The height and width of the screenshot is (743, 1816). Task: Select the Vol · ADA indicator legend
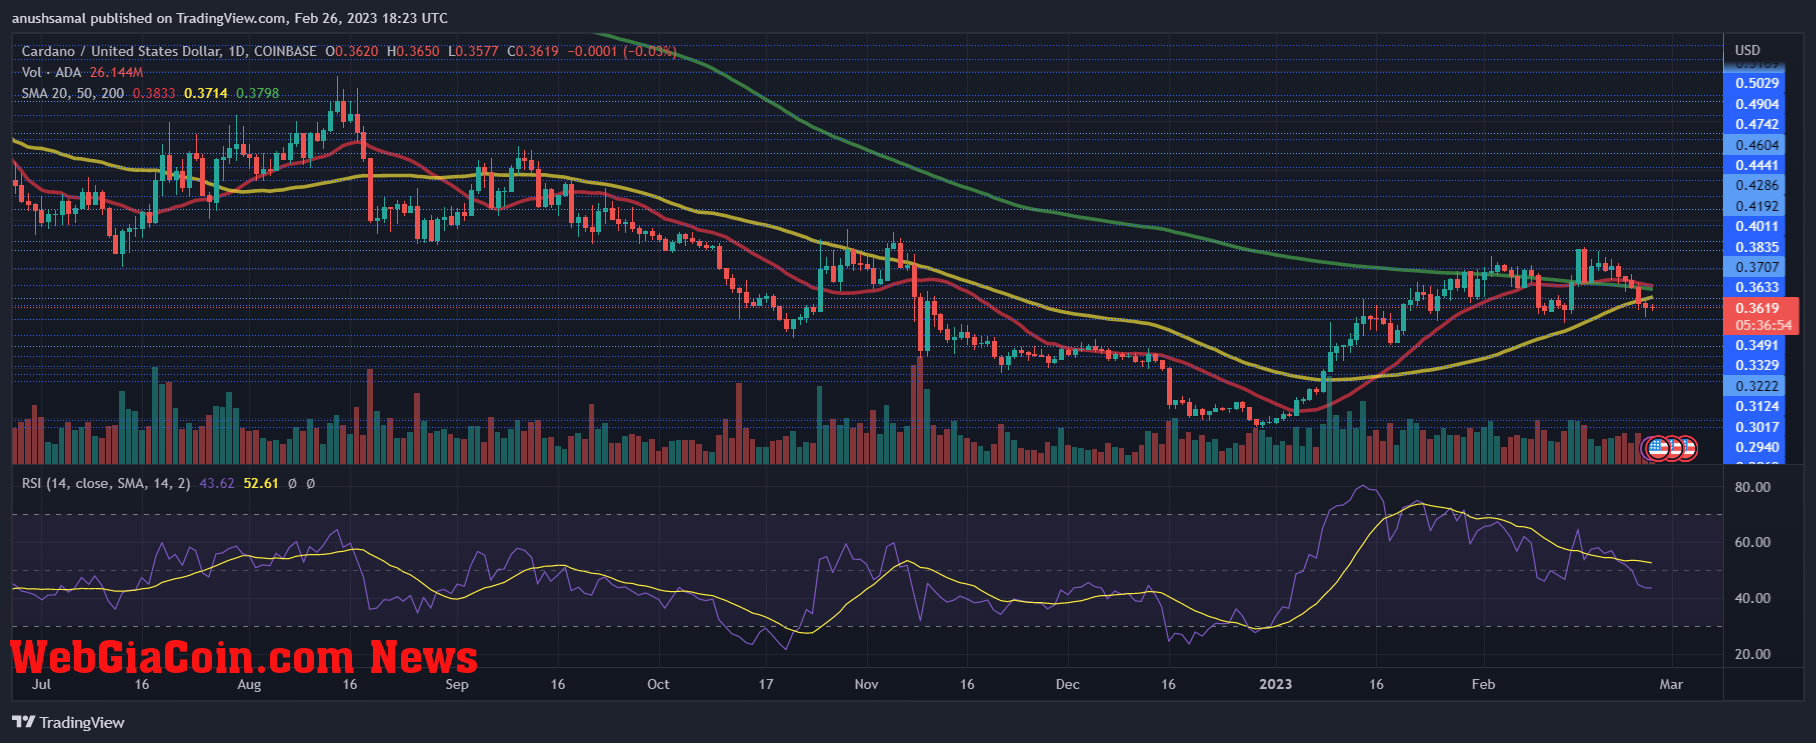pyautogui.click(x=51, y=72)
